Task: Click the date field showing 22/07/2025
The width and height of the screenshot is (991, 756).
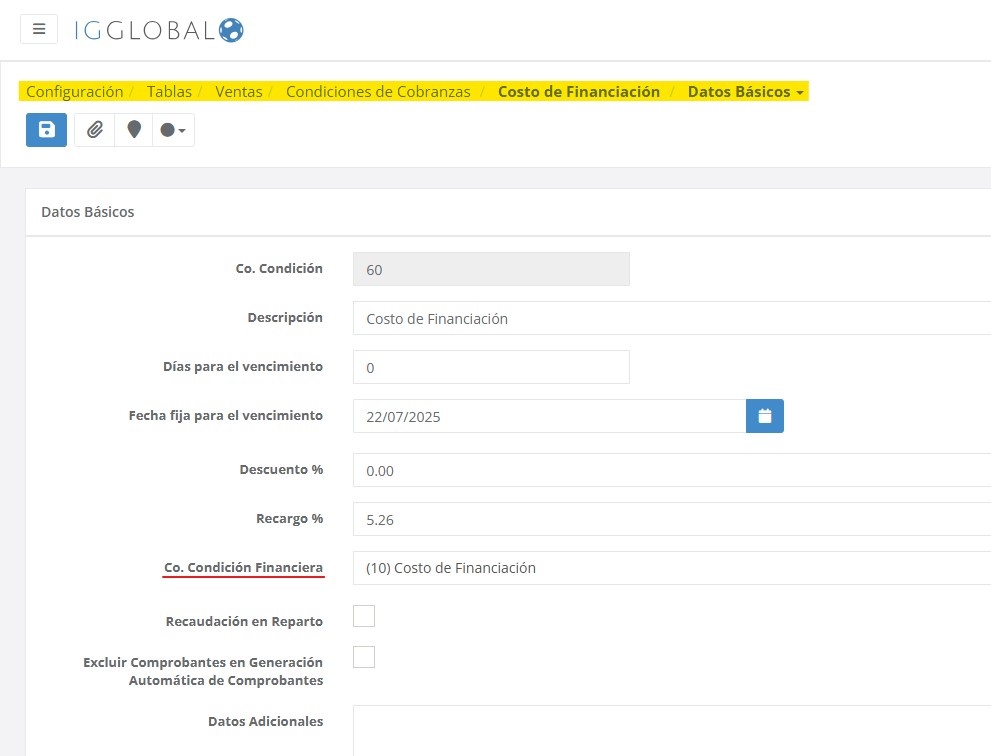Action: pyautogui.click(x=549, y=416)
